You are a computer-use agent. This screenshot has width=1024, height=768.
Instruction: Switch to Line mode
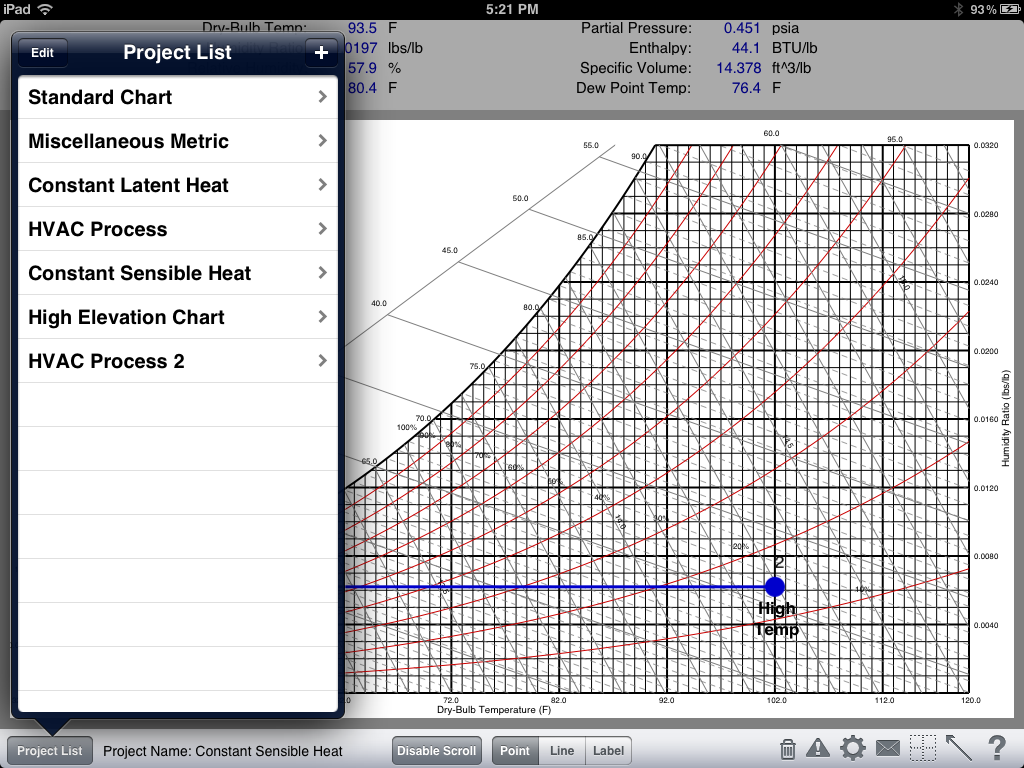(562, 751)
